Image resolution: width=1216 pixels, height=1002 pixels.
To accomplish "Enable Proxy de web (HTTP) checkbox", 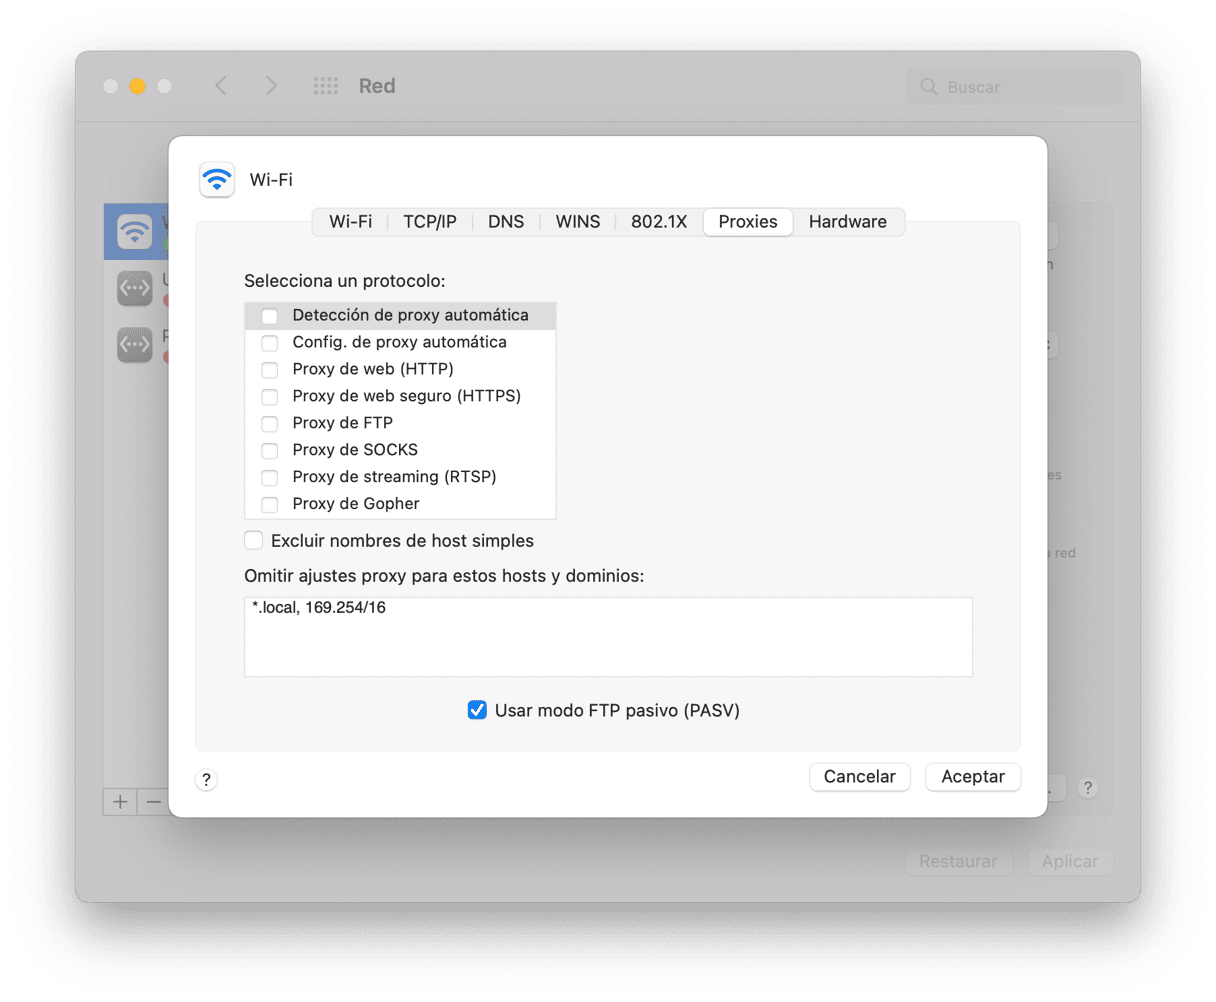I will (x=270, y=370).
